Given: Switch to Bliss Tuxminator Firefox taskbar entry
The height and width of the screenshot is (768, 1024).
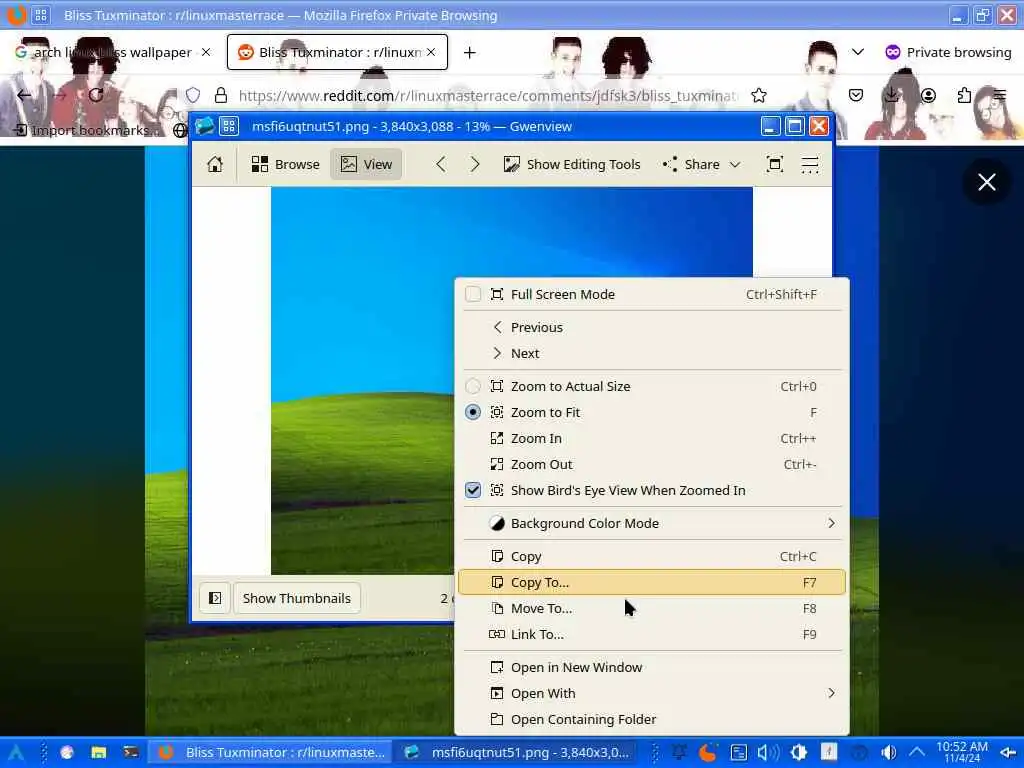Looking at the screenshot, I should tap(271, 752).
